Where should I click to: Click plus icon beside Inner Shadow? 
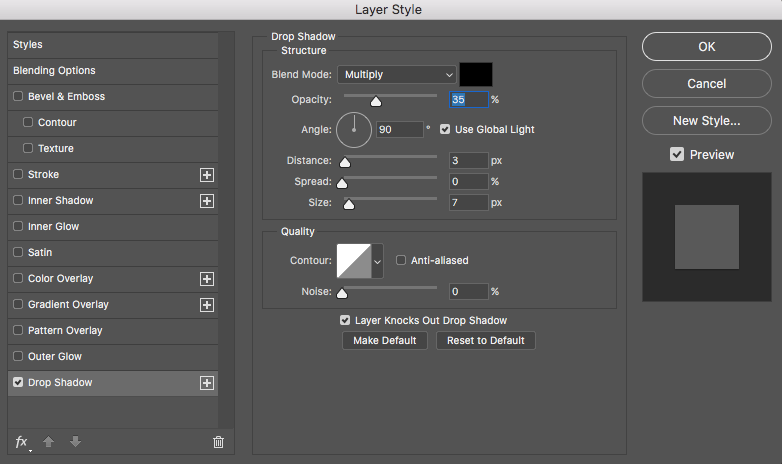[207, 201]
